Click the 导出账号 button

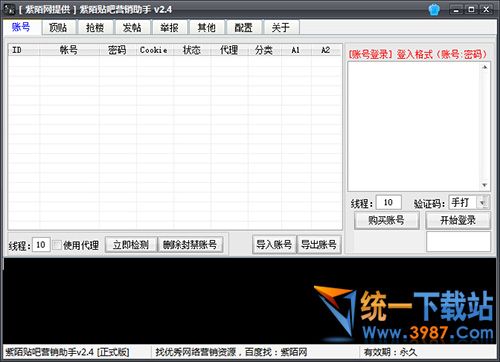click(x=319, y=245)
